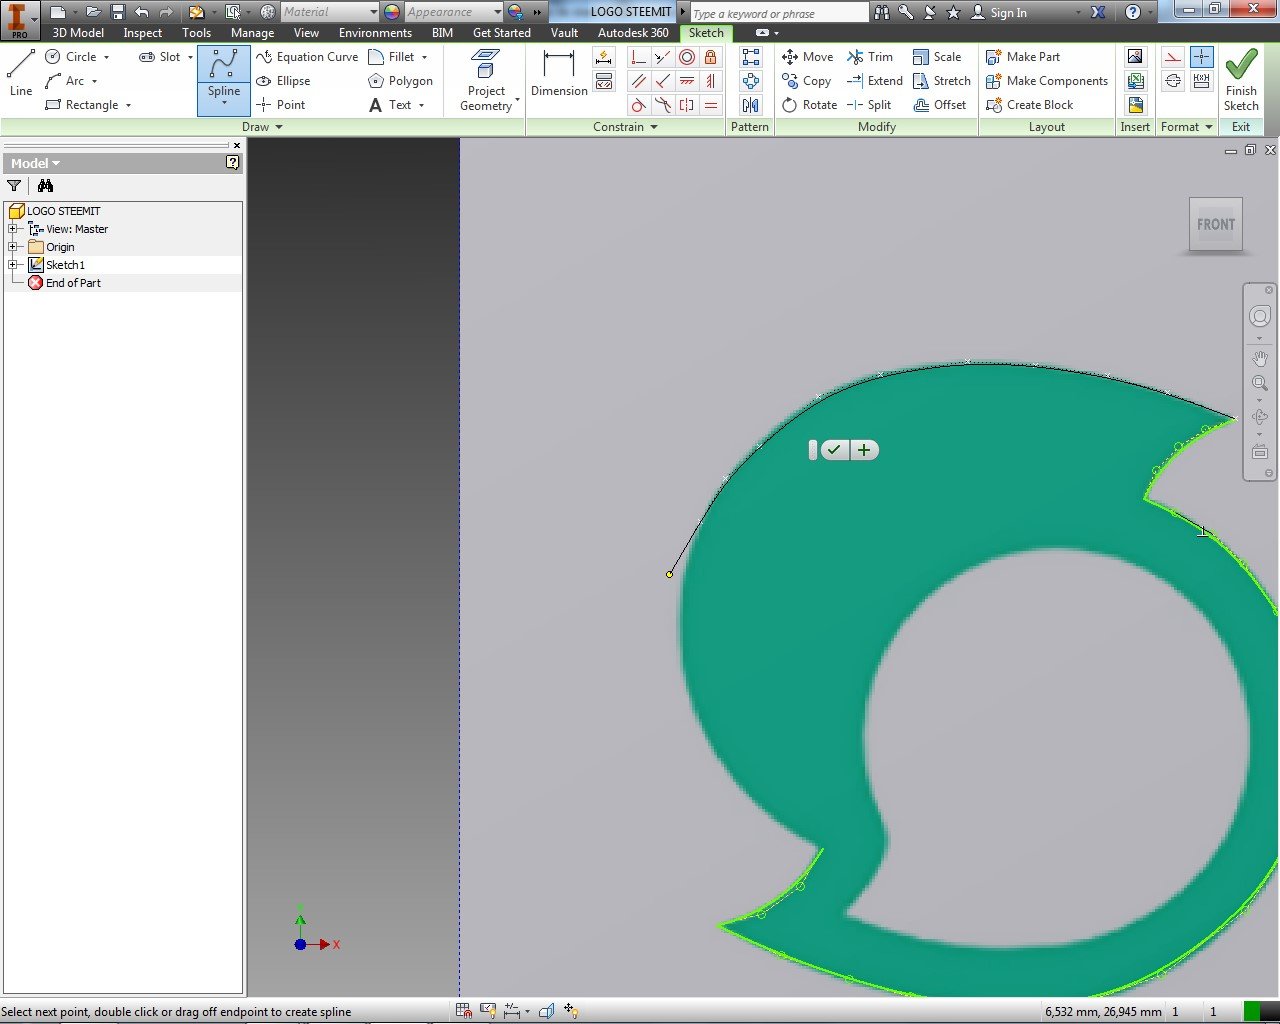The width and height of the screenshot is (1280, 1024).
Task: Select the Ellipse tool
Action: tap(283, 81)
